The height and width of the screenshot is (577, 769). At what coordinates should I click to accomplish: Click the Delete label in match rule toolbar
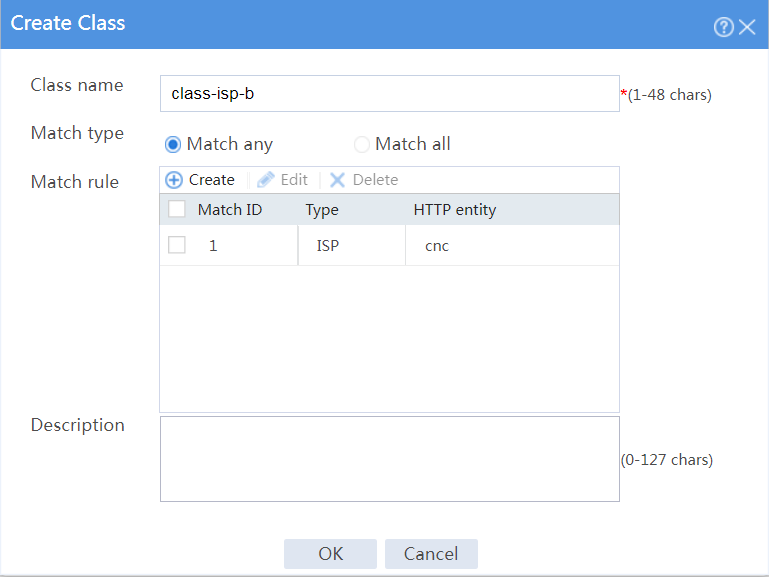coord(375,180)
